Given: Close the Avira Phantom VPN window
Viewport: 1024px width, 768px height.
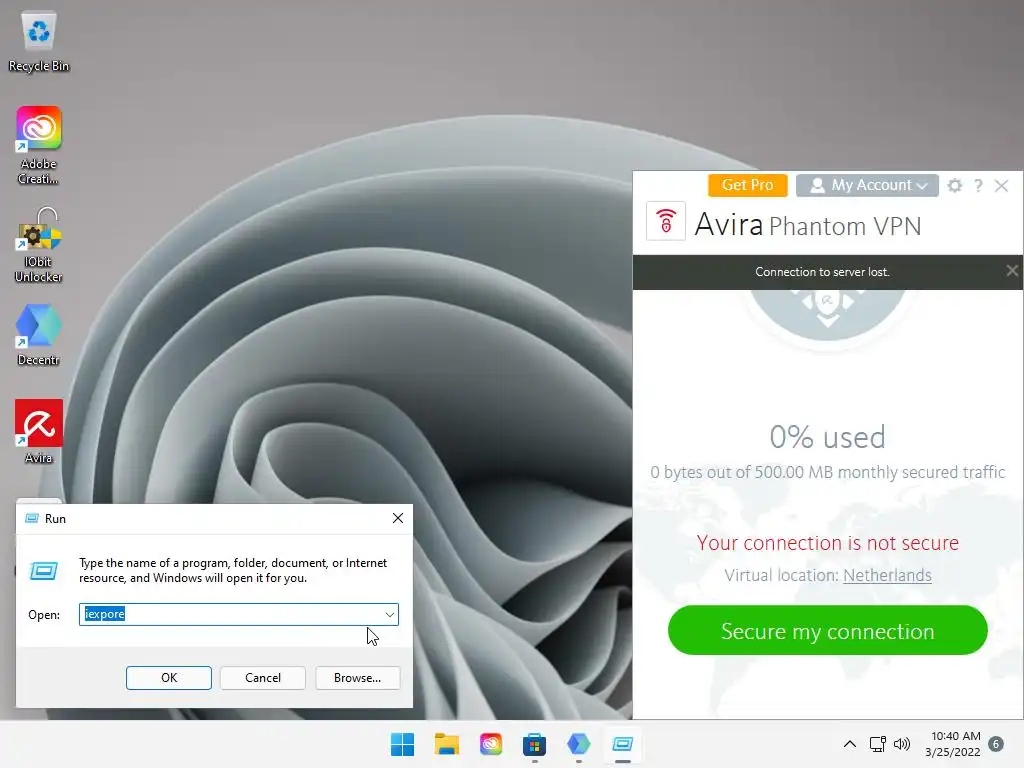Looking at the screenshot, I should tap(1001, 185).
